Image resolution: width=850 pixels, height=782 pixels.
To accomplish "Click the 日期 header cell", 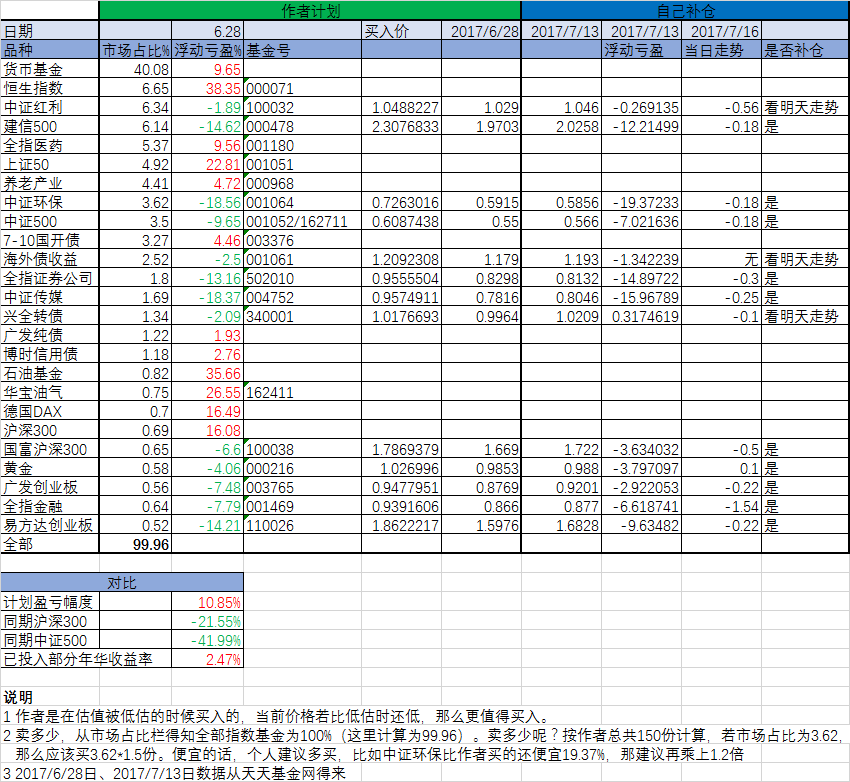I will click(49, 30).
